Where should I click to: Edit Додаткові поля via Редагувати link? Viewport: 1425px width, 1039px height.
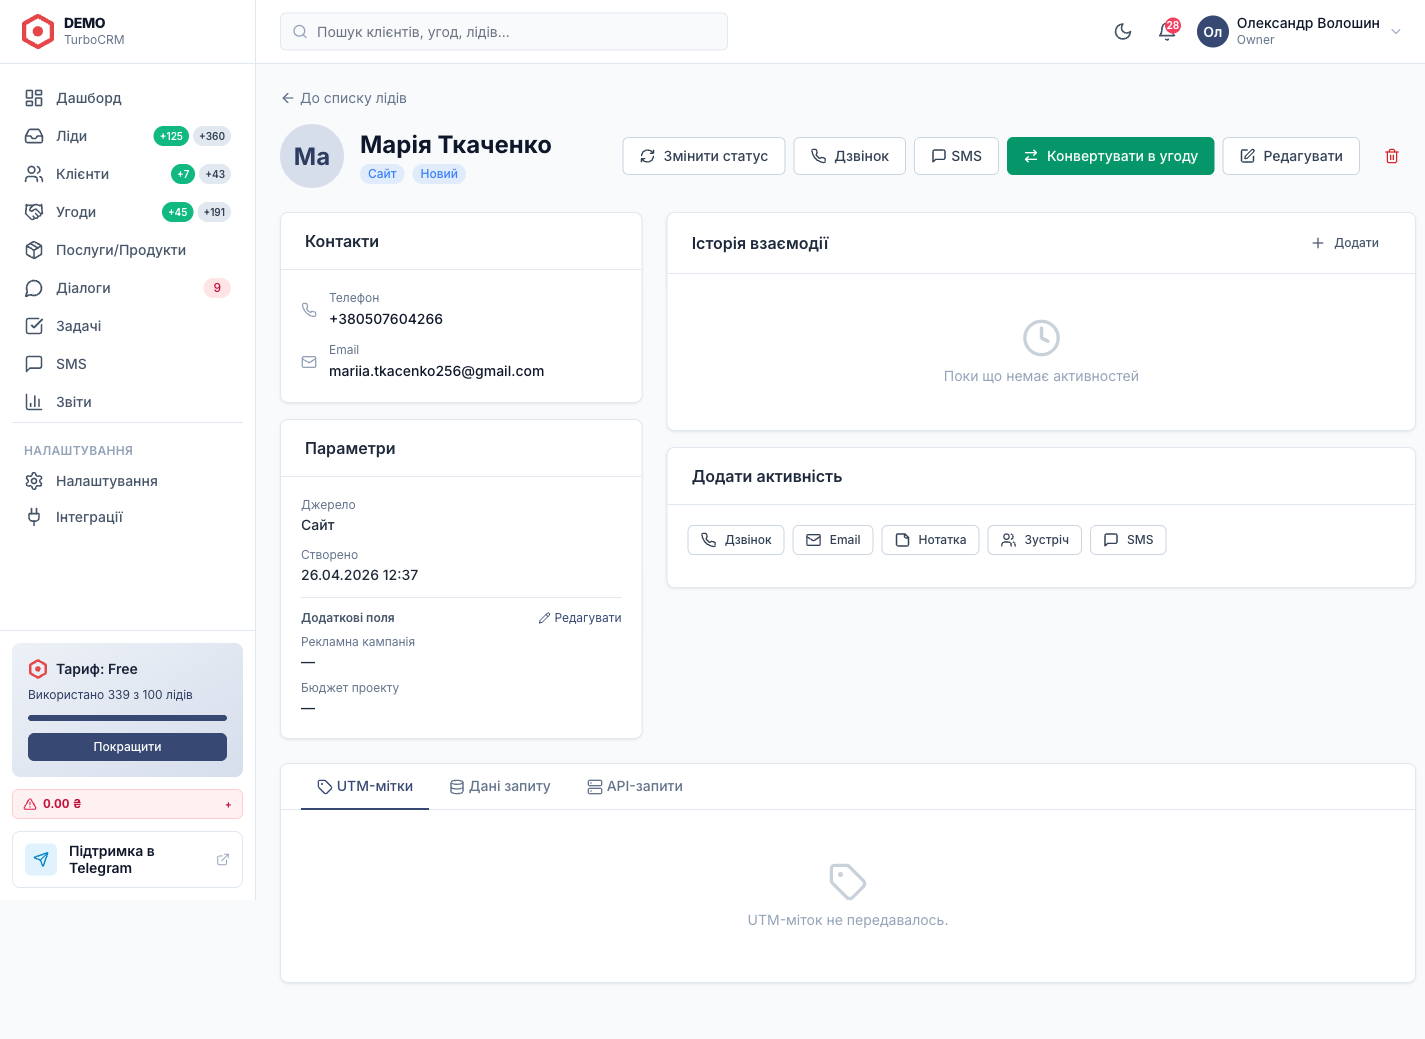coord(580,618)
